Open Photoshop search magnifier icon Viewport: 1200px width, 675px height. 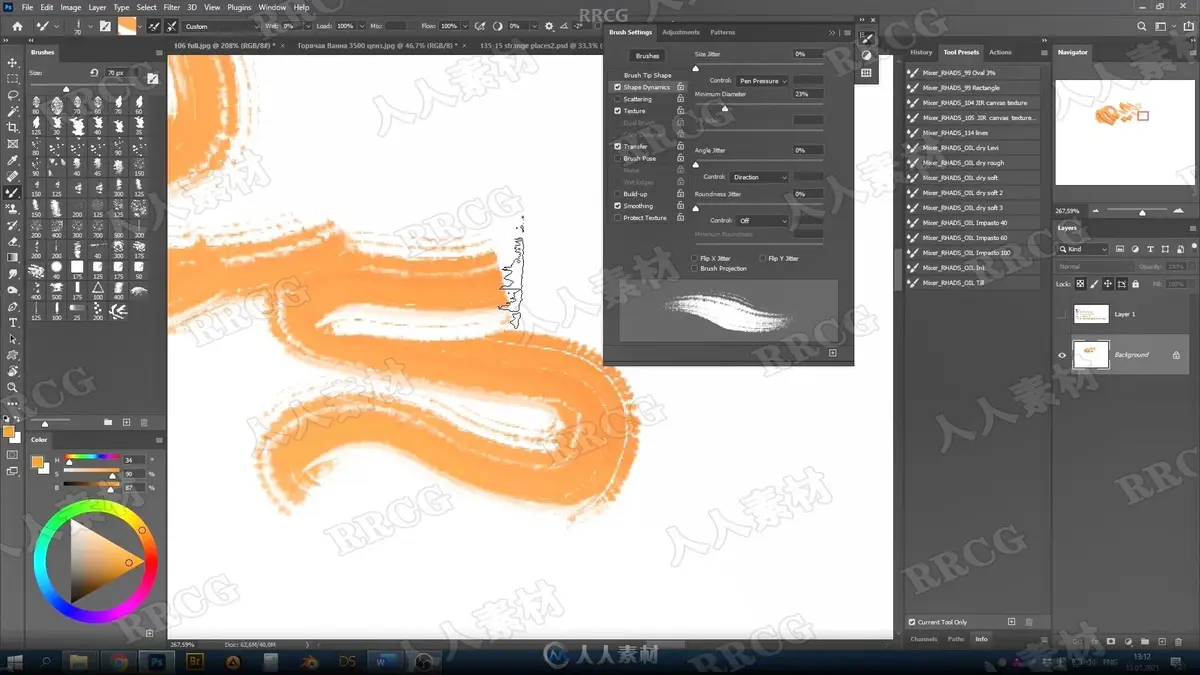(1143, 26)
